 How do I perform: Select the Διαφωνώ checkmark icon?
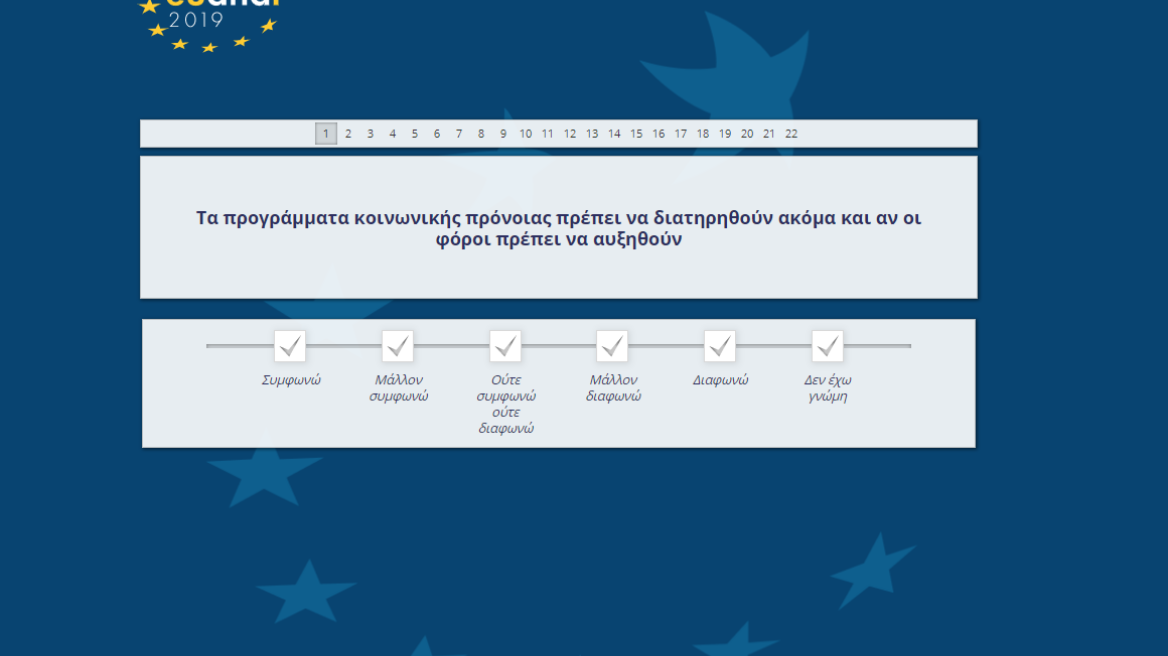coord(719,346)
